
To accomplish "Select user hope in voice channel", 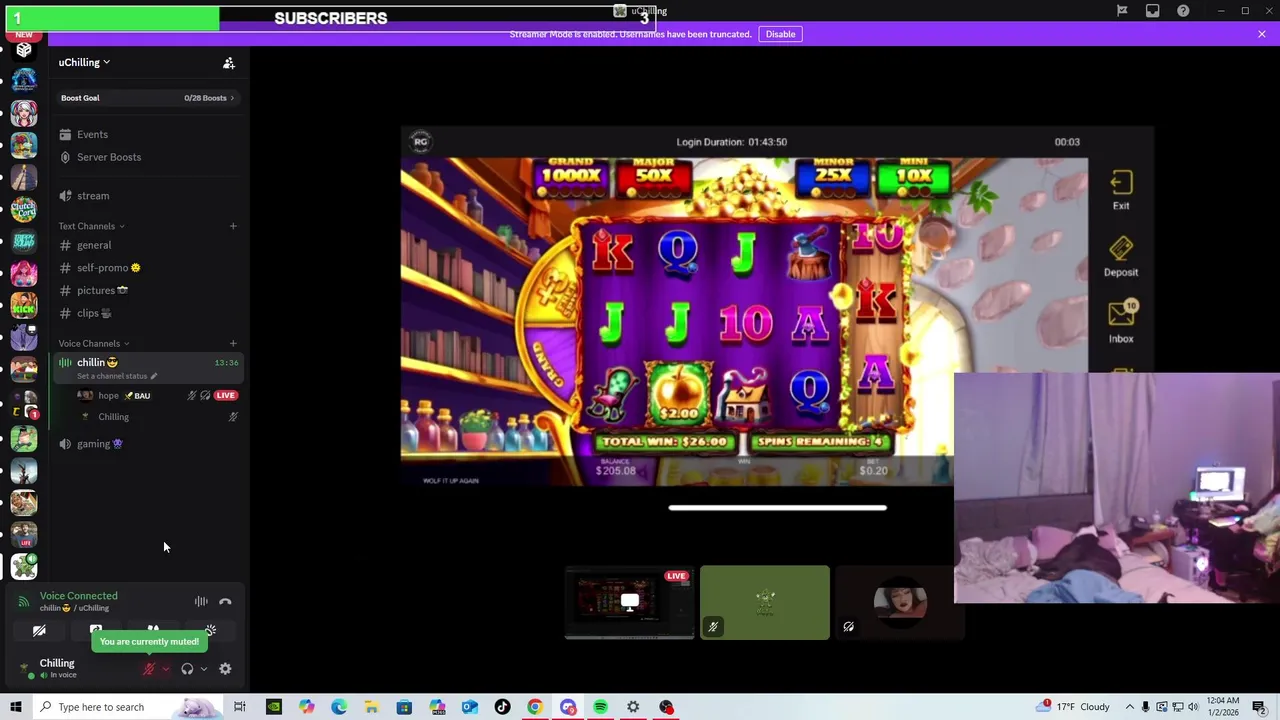I will point(147,395).
